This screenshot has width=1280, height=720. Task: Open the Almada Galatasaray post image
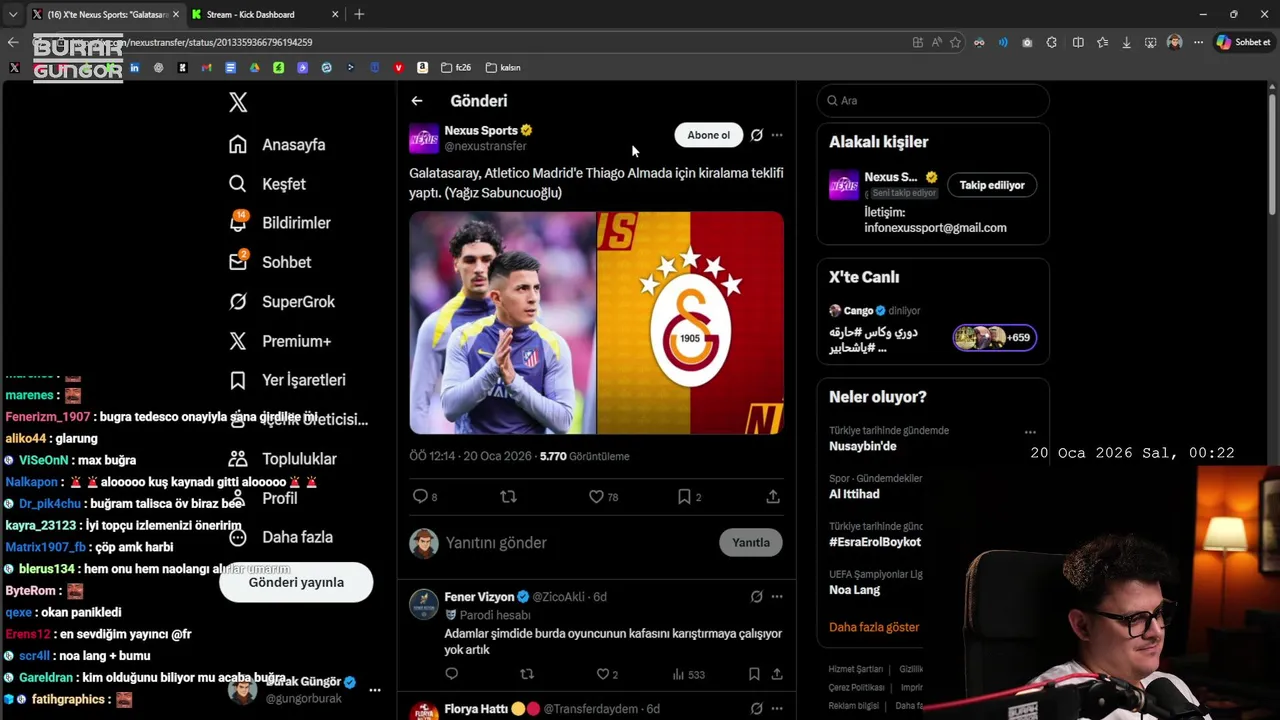(596, 322)
